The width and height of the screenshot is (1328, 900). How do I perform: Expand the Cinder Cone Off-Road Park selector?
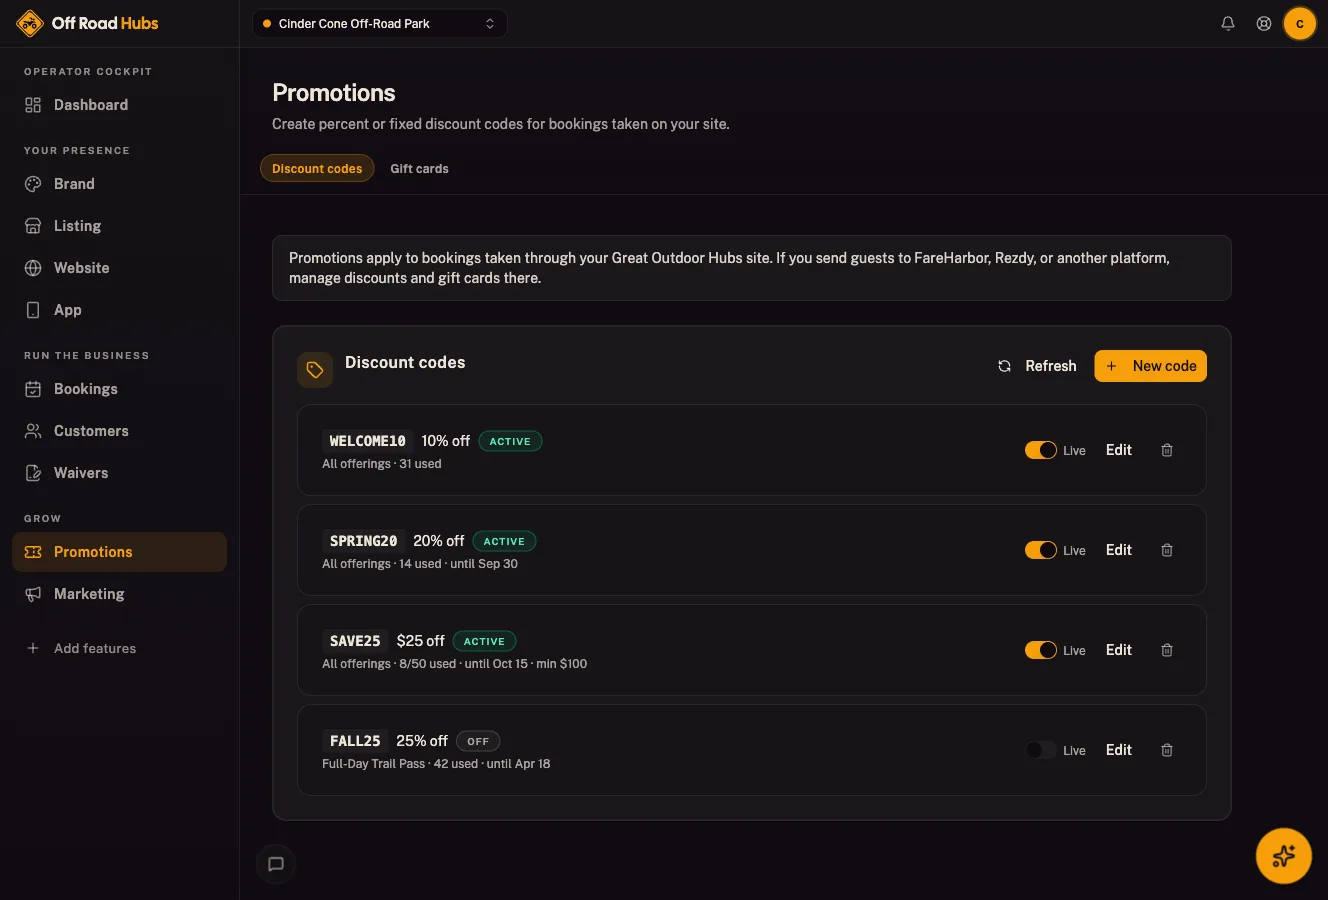click(x=380, y=23)
